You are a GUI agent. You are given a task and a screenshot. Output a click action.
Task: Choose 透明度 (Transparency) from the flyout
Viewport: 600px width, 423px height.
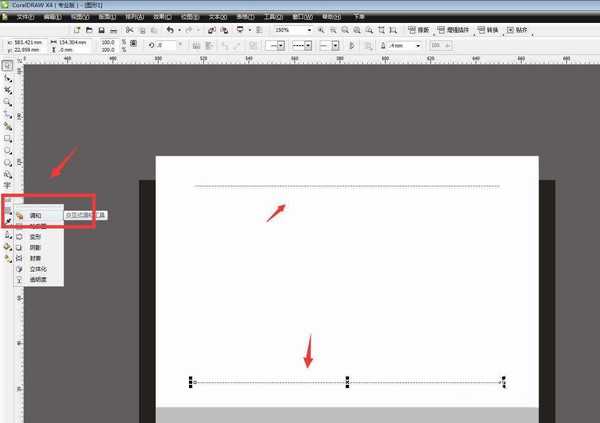click(x=38, y=280)
